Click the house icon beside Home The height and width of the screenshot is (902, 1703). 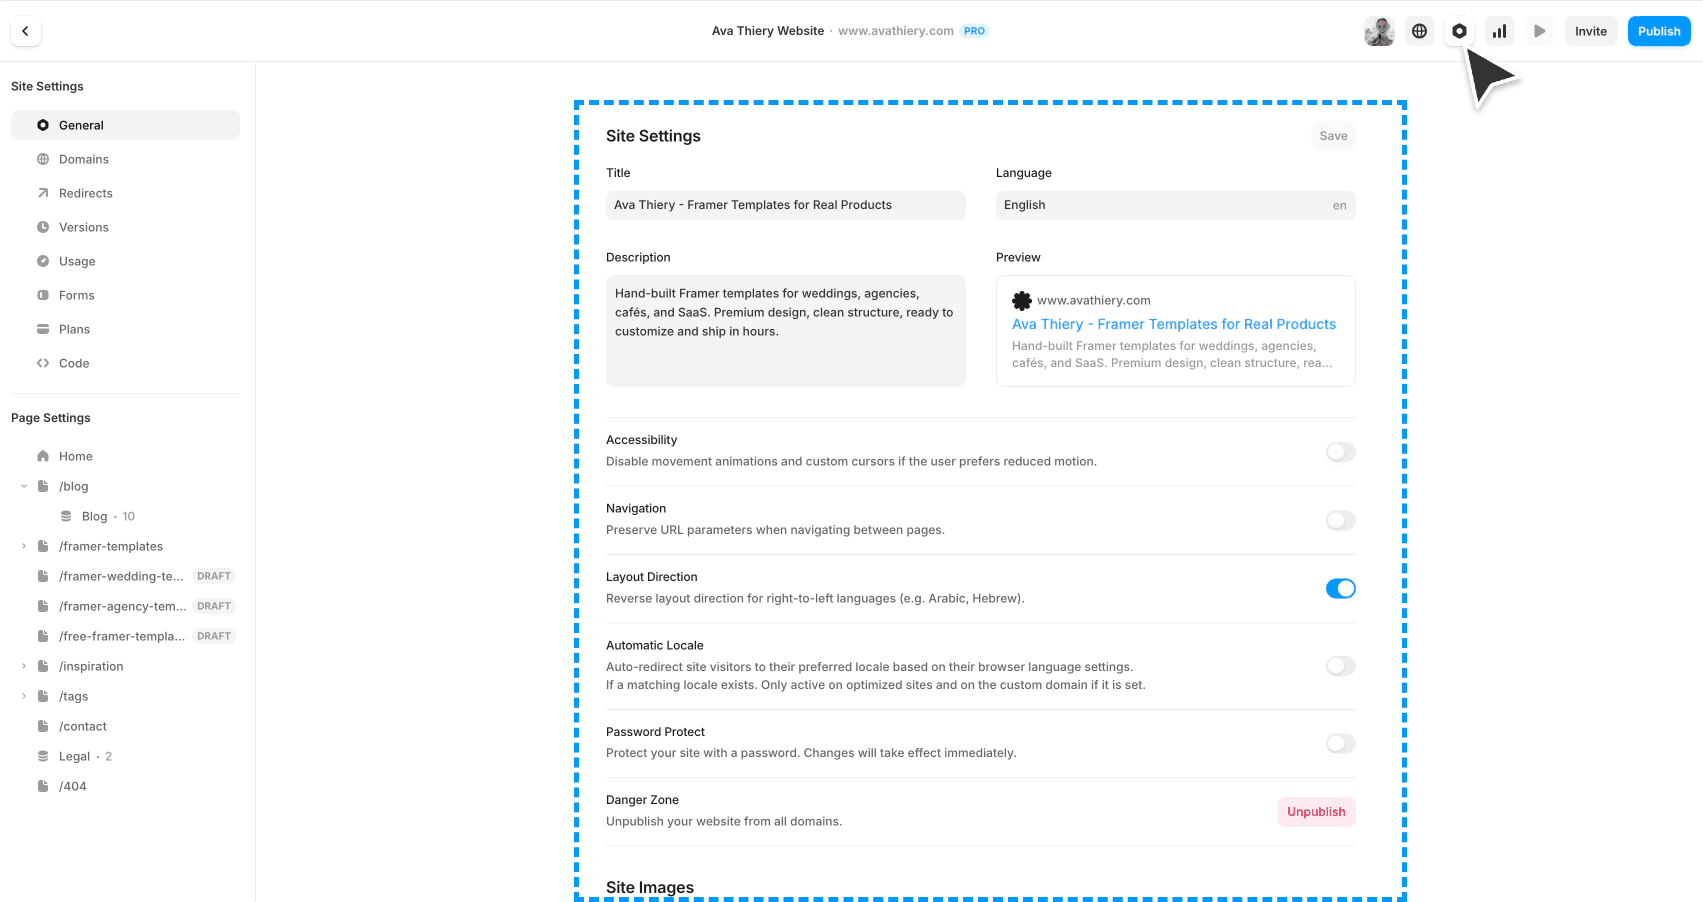(x=43, y=456)
